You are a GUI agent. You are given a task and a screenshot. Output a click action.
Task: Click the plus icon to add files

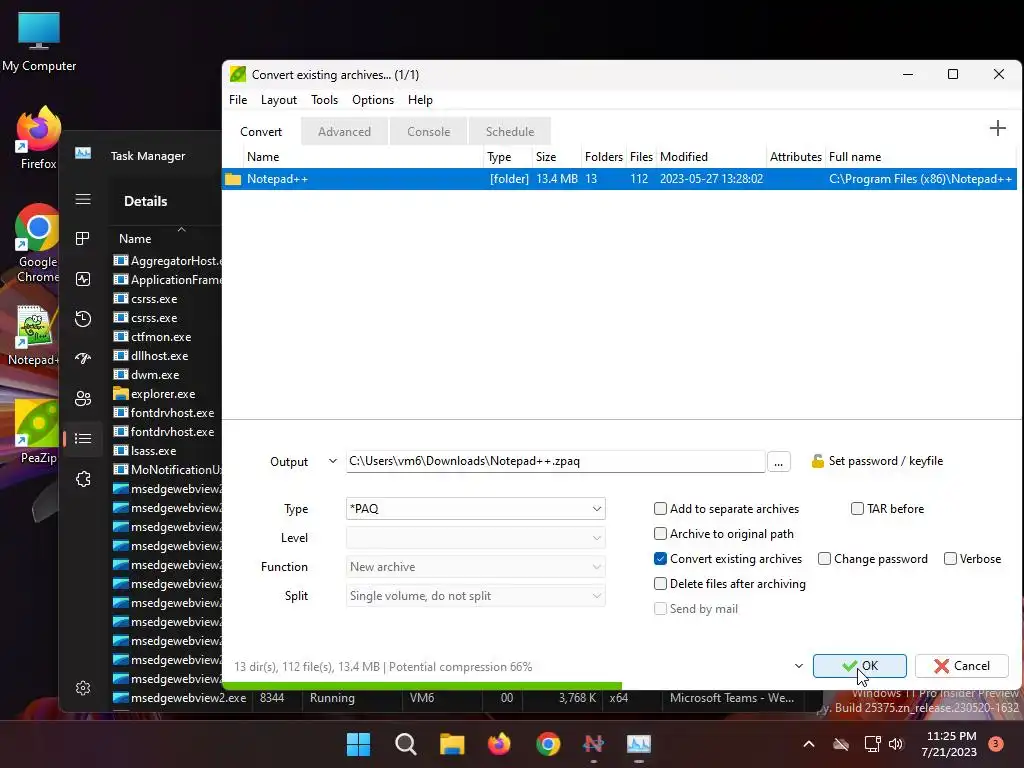tap(997, 128)
